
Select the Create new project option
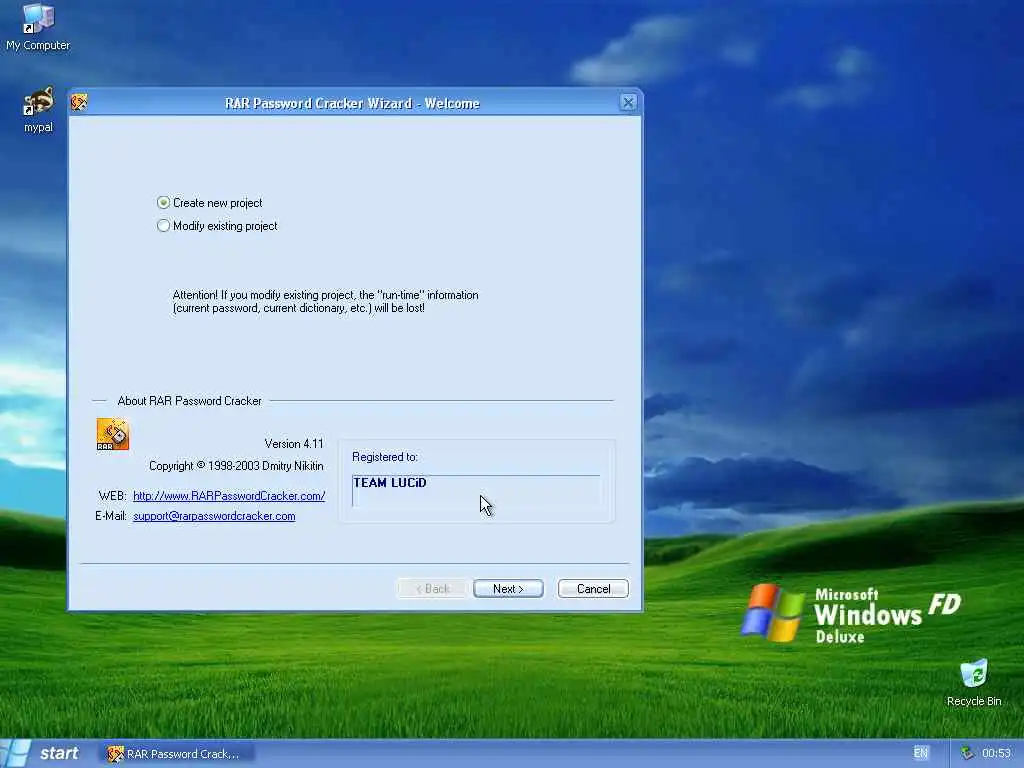pos(209,203)
